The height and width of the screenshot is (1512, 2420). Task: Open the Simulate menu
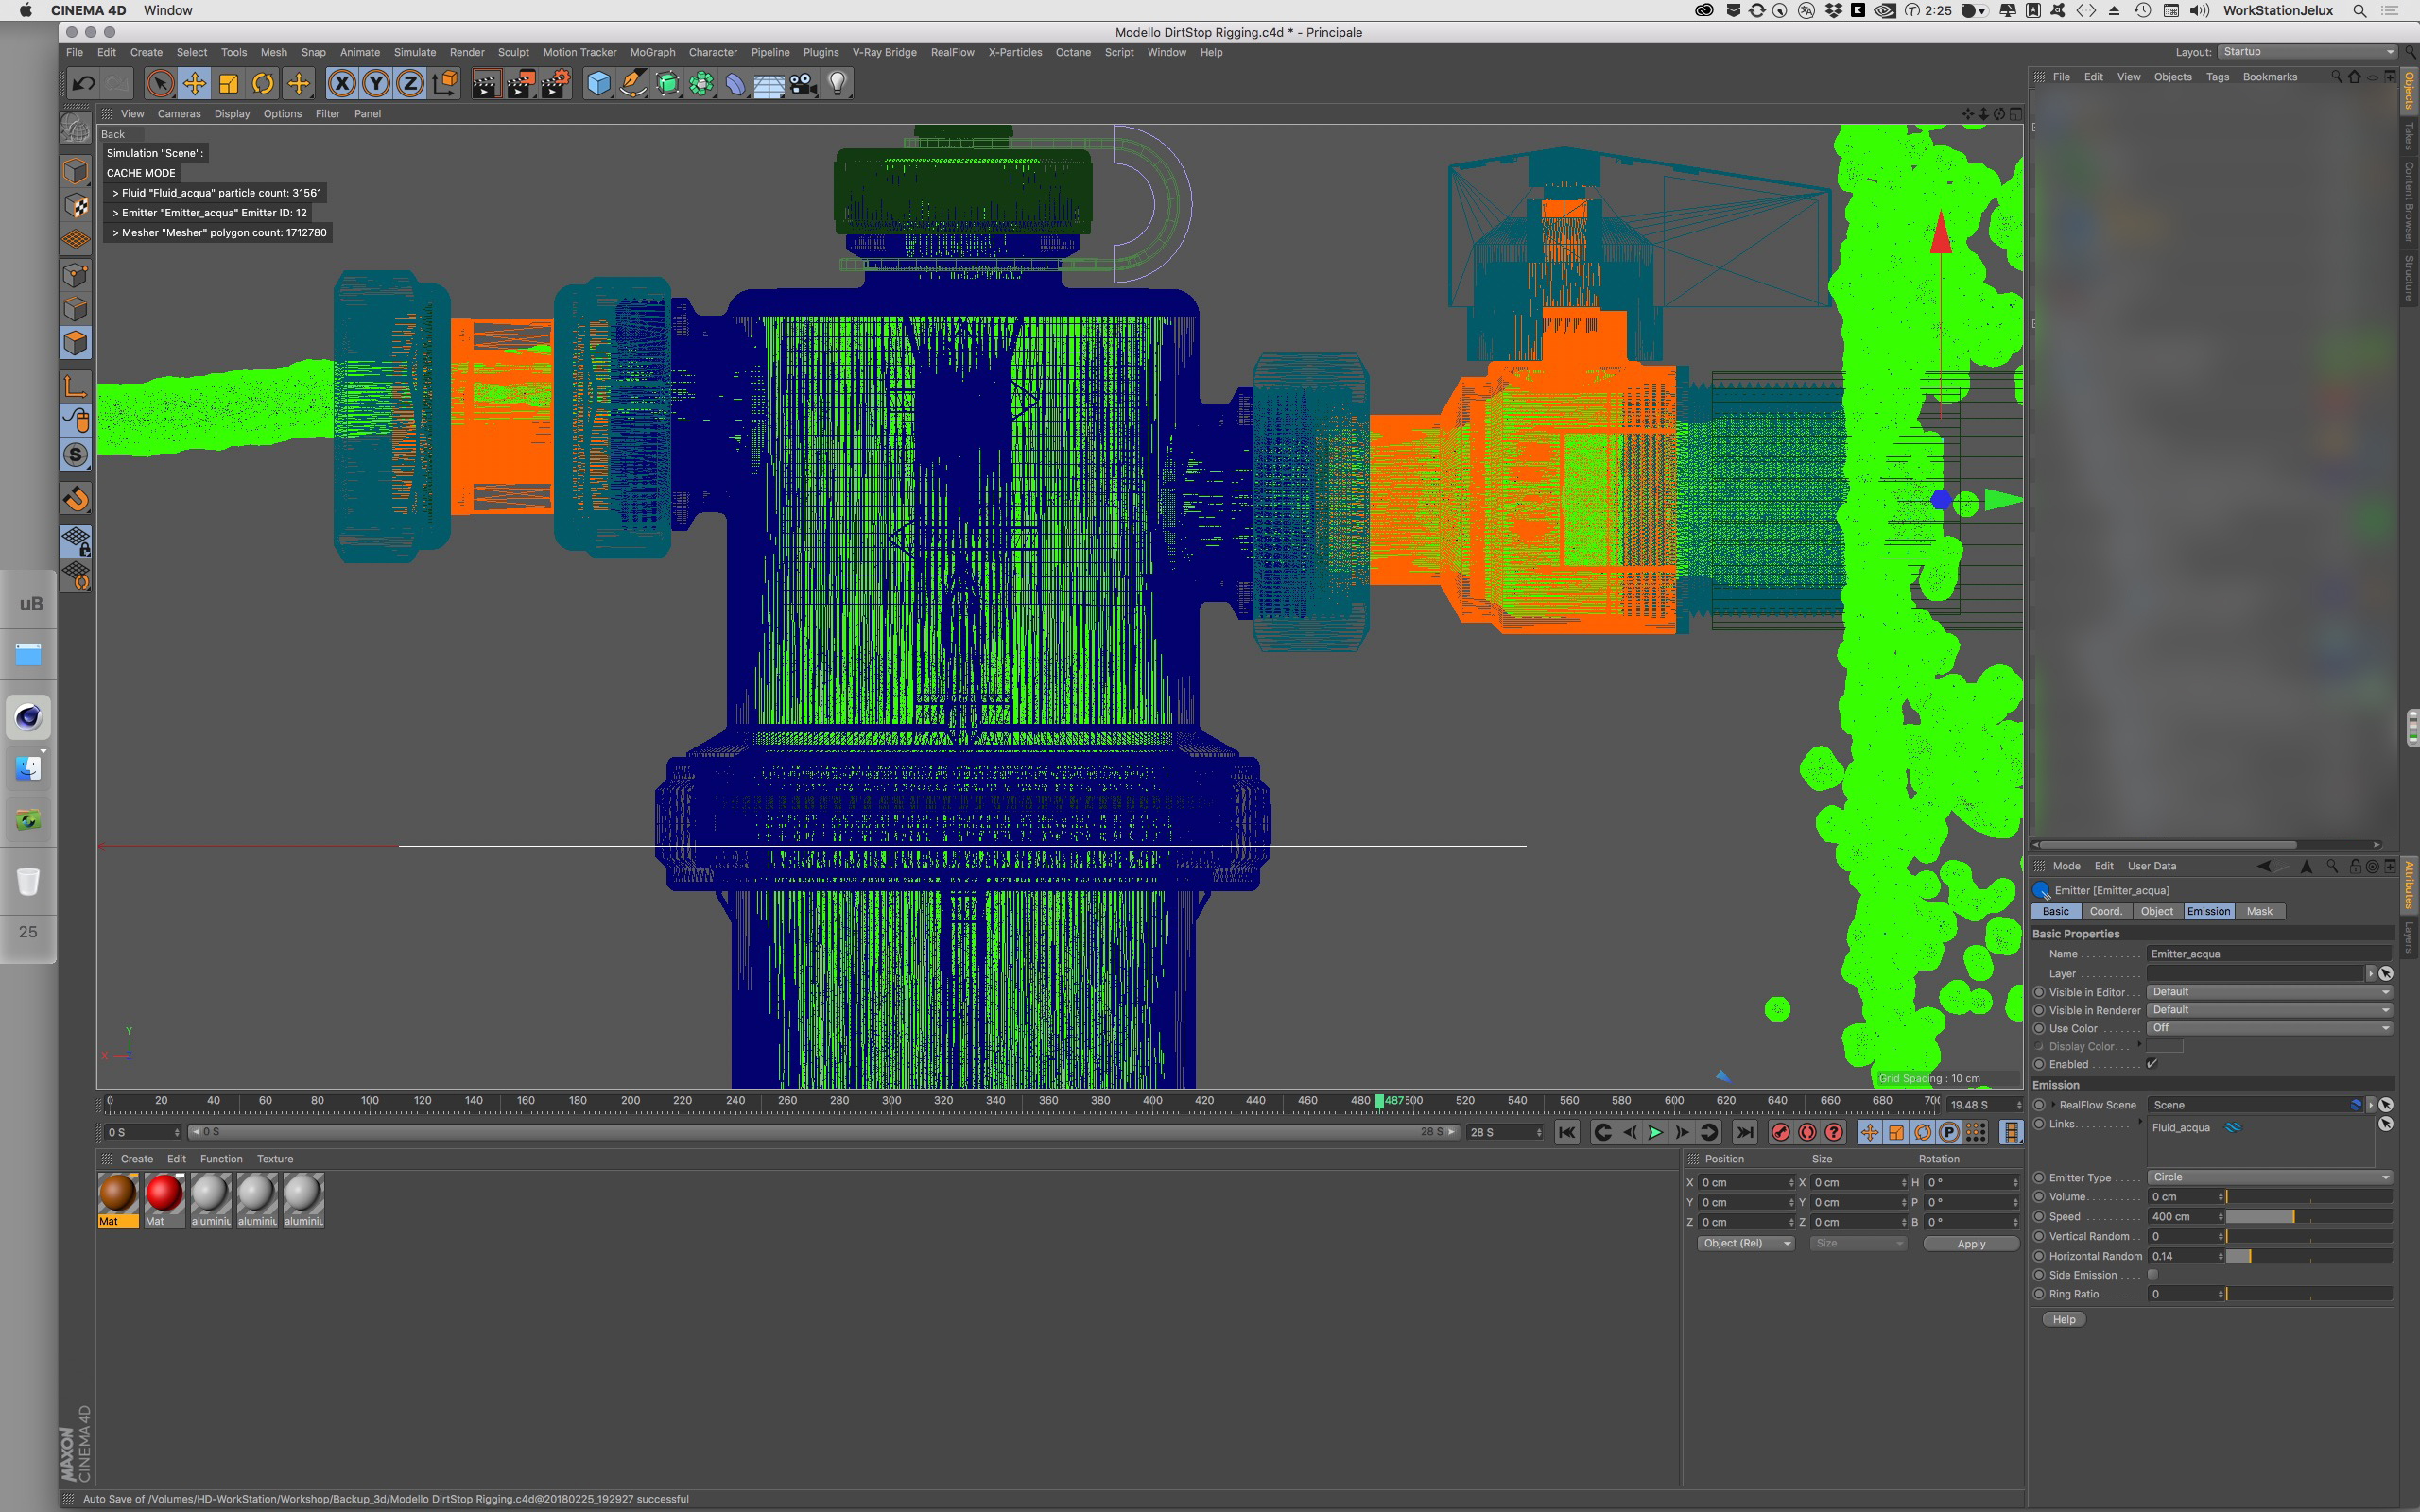(x=414, y=52)
